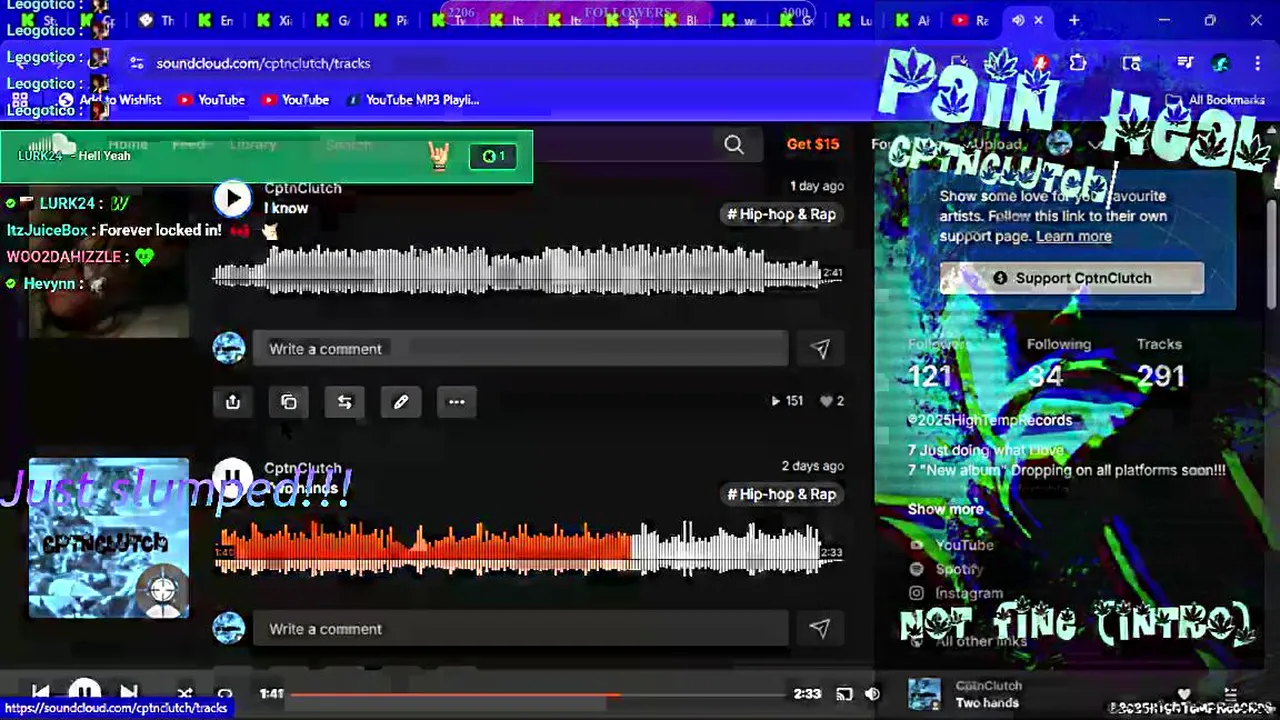The width and height of the screenshot is (1280, 720).
Task: Mute the active tab via speaker icon
Action: [1018, 20]
